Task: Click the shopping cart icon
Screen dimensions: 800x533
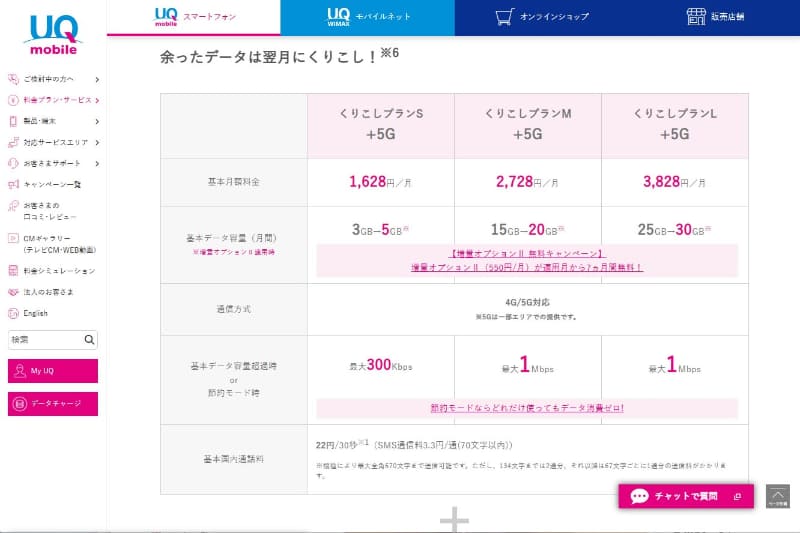Action: (x=504, y=17)
